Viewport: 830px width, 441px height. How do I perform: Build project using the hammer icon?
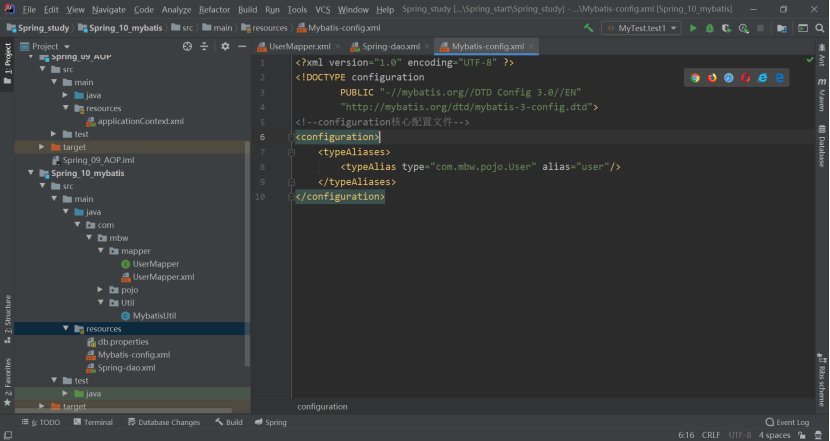[589, 28]
